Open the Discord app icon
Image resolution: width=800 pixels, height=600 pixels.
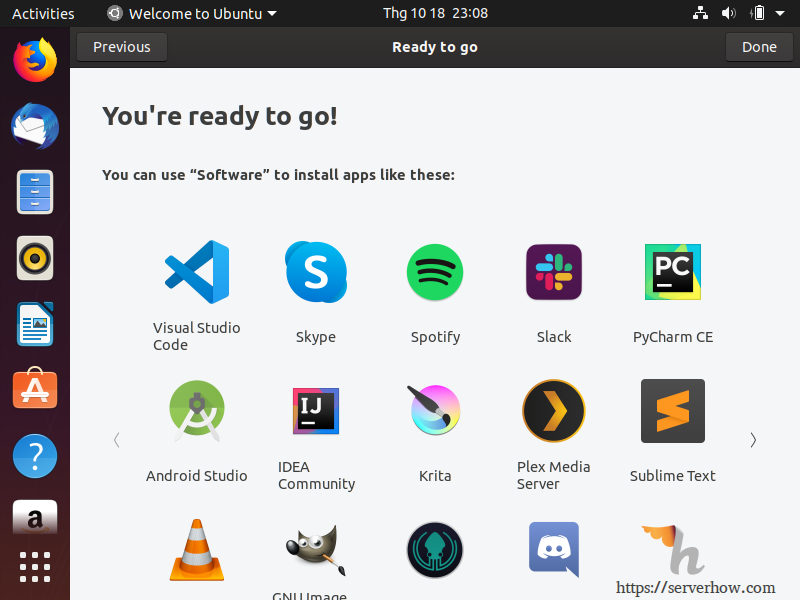tap(554, 549)
